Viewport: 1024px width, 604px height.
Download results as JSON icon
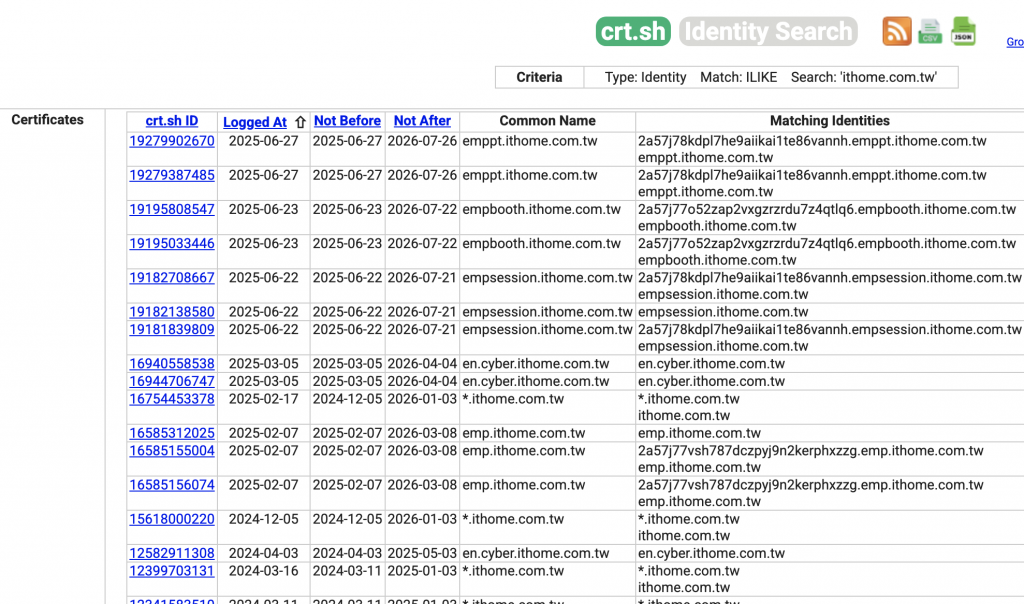pyautogui.click(x=963, y=31)
